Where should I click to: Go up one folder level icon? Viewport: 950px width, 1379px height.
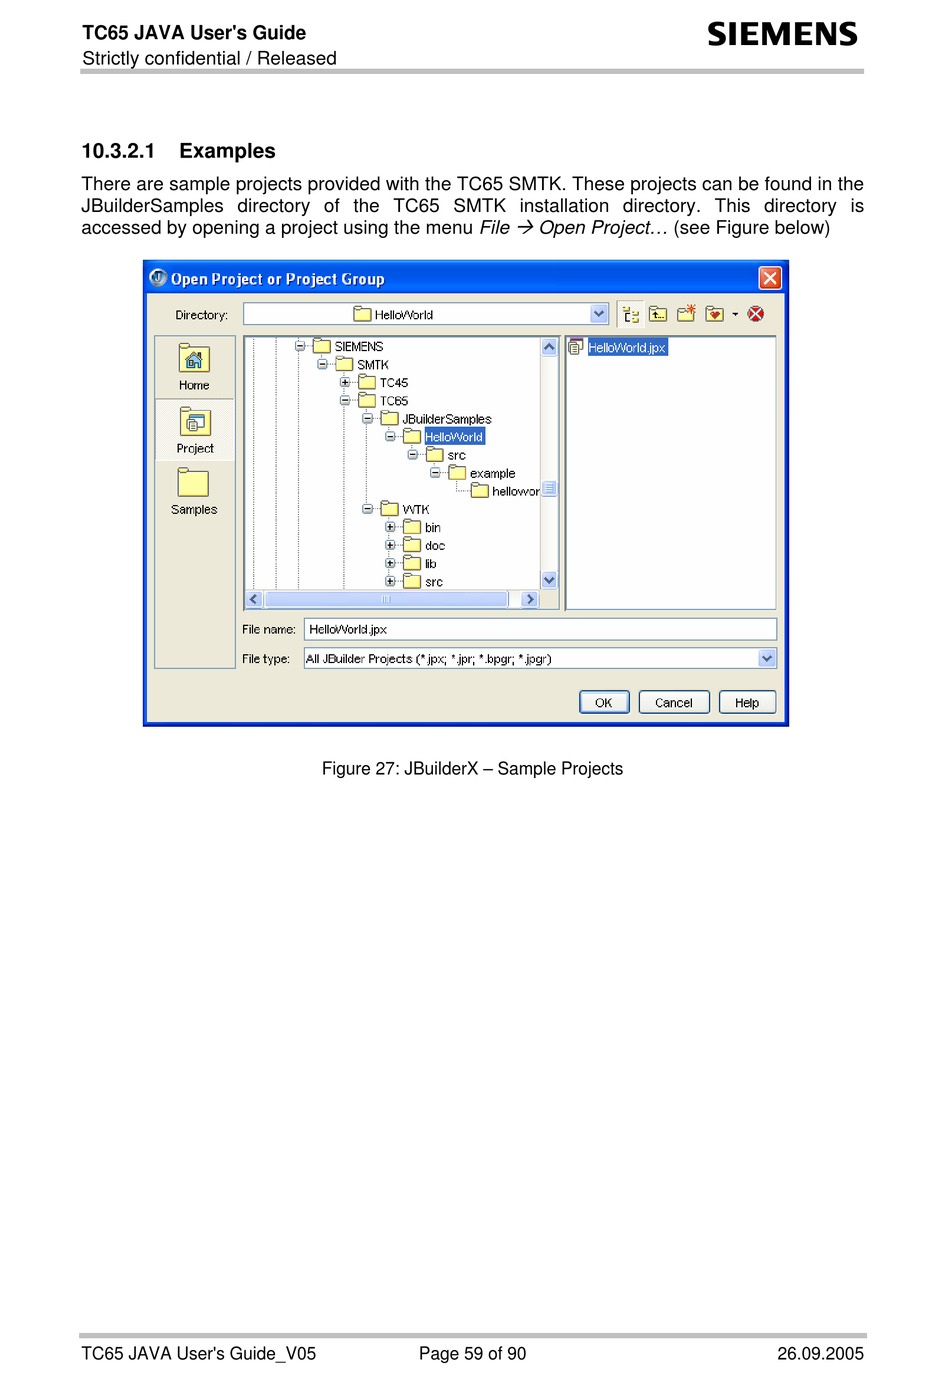pyautogui.click(x=658, y=314)
